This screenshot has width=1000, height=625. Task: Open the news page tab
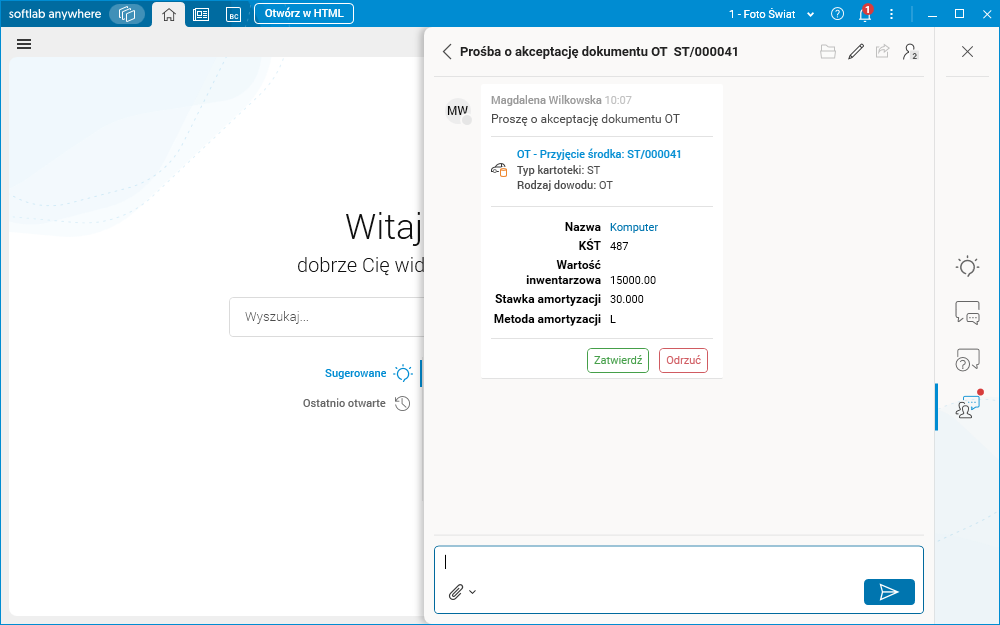point(201,14)
